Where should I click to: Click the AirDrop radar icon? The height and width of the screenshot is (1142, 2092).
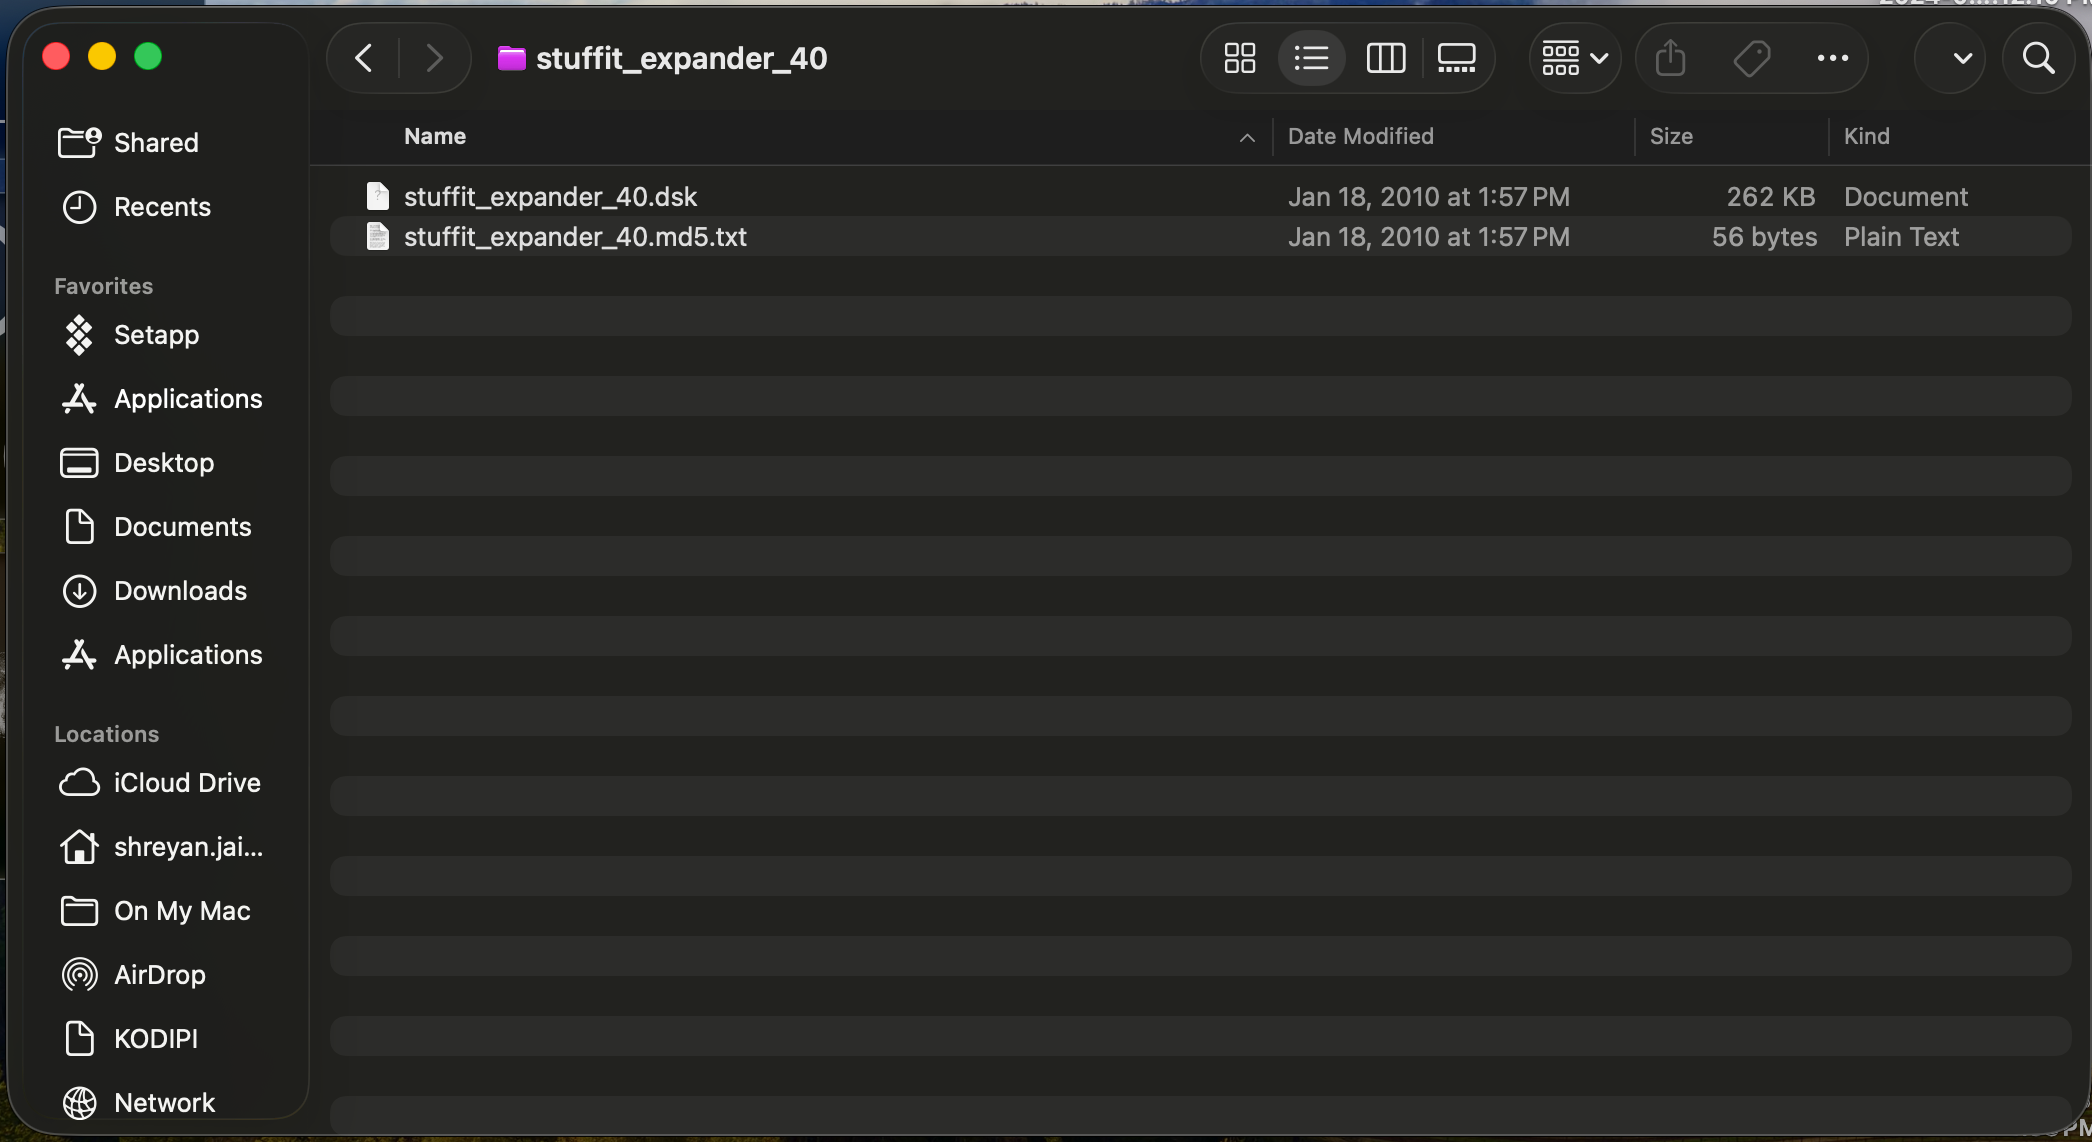click(79, 975)
